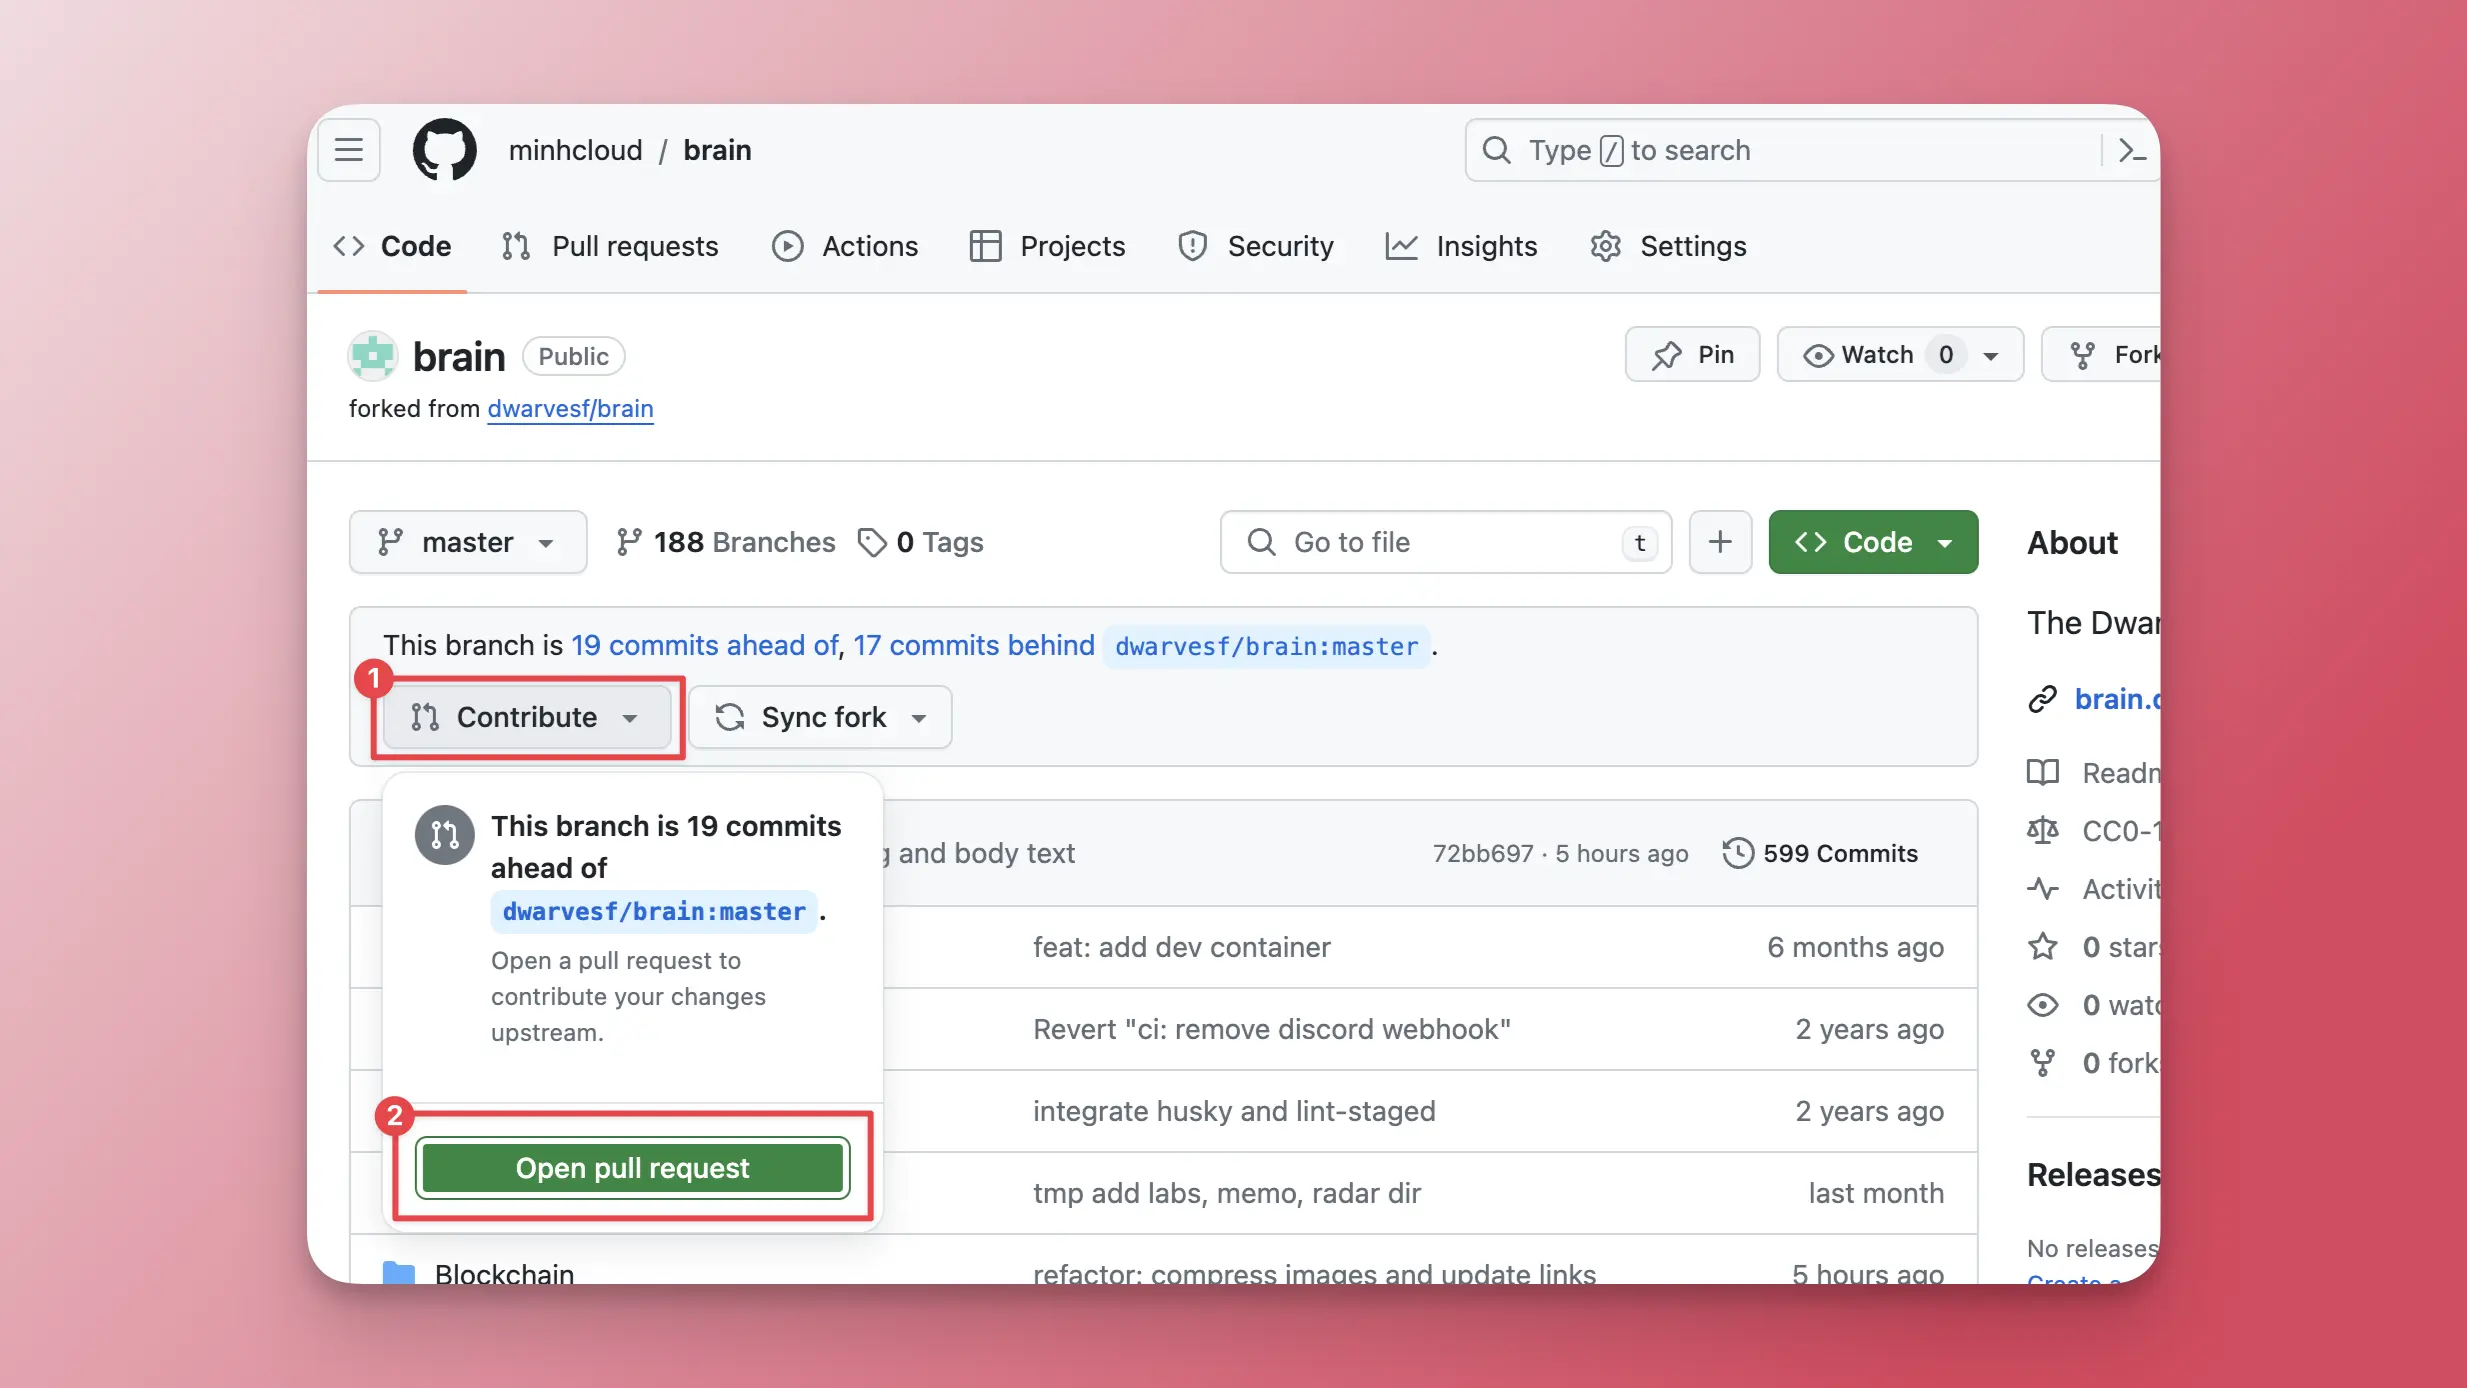Click dwarvesf/brain:master label in popup

tap(654, 911)
